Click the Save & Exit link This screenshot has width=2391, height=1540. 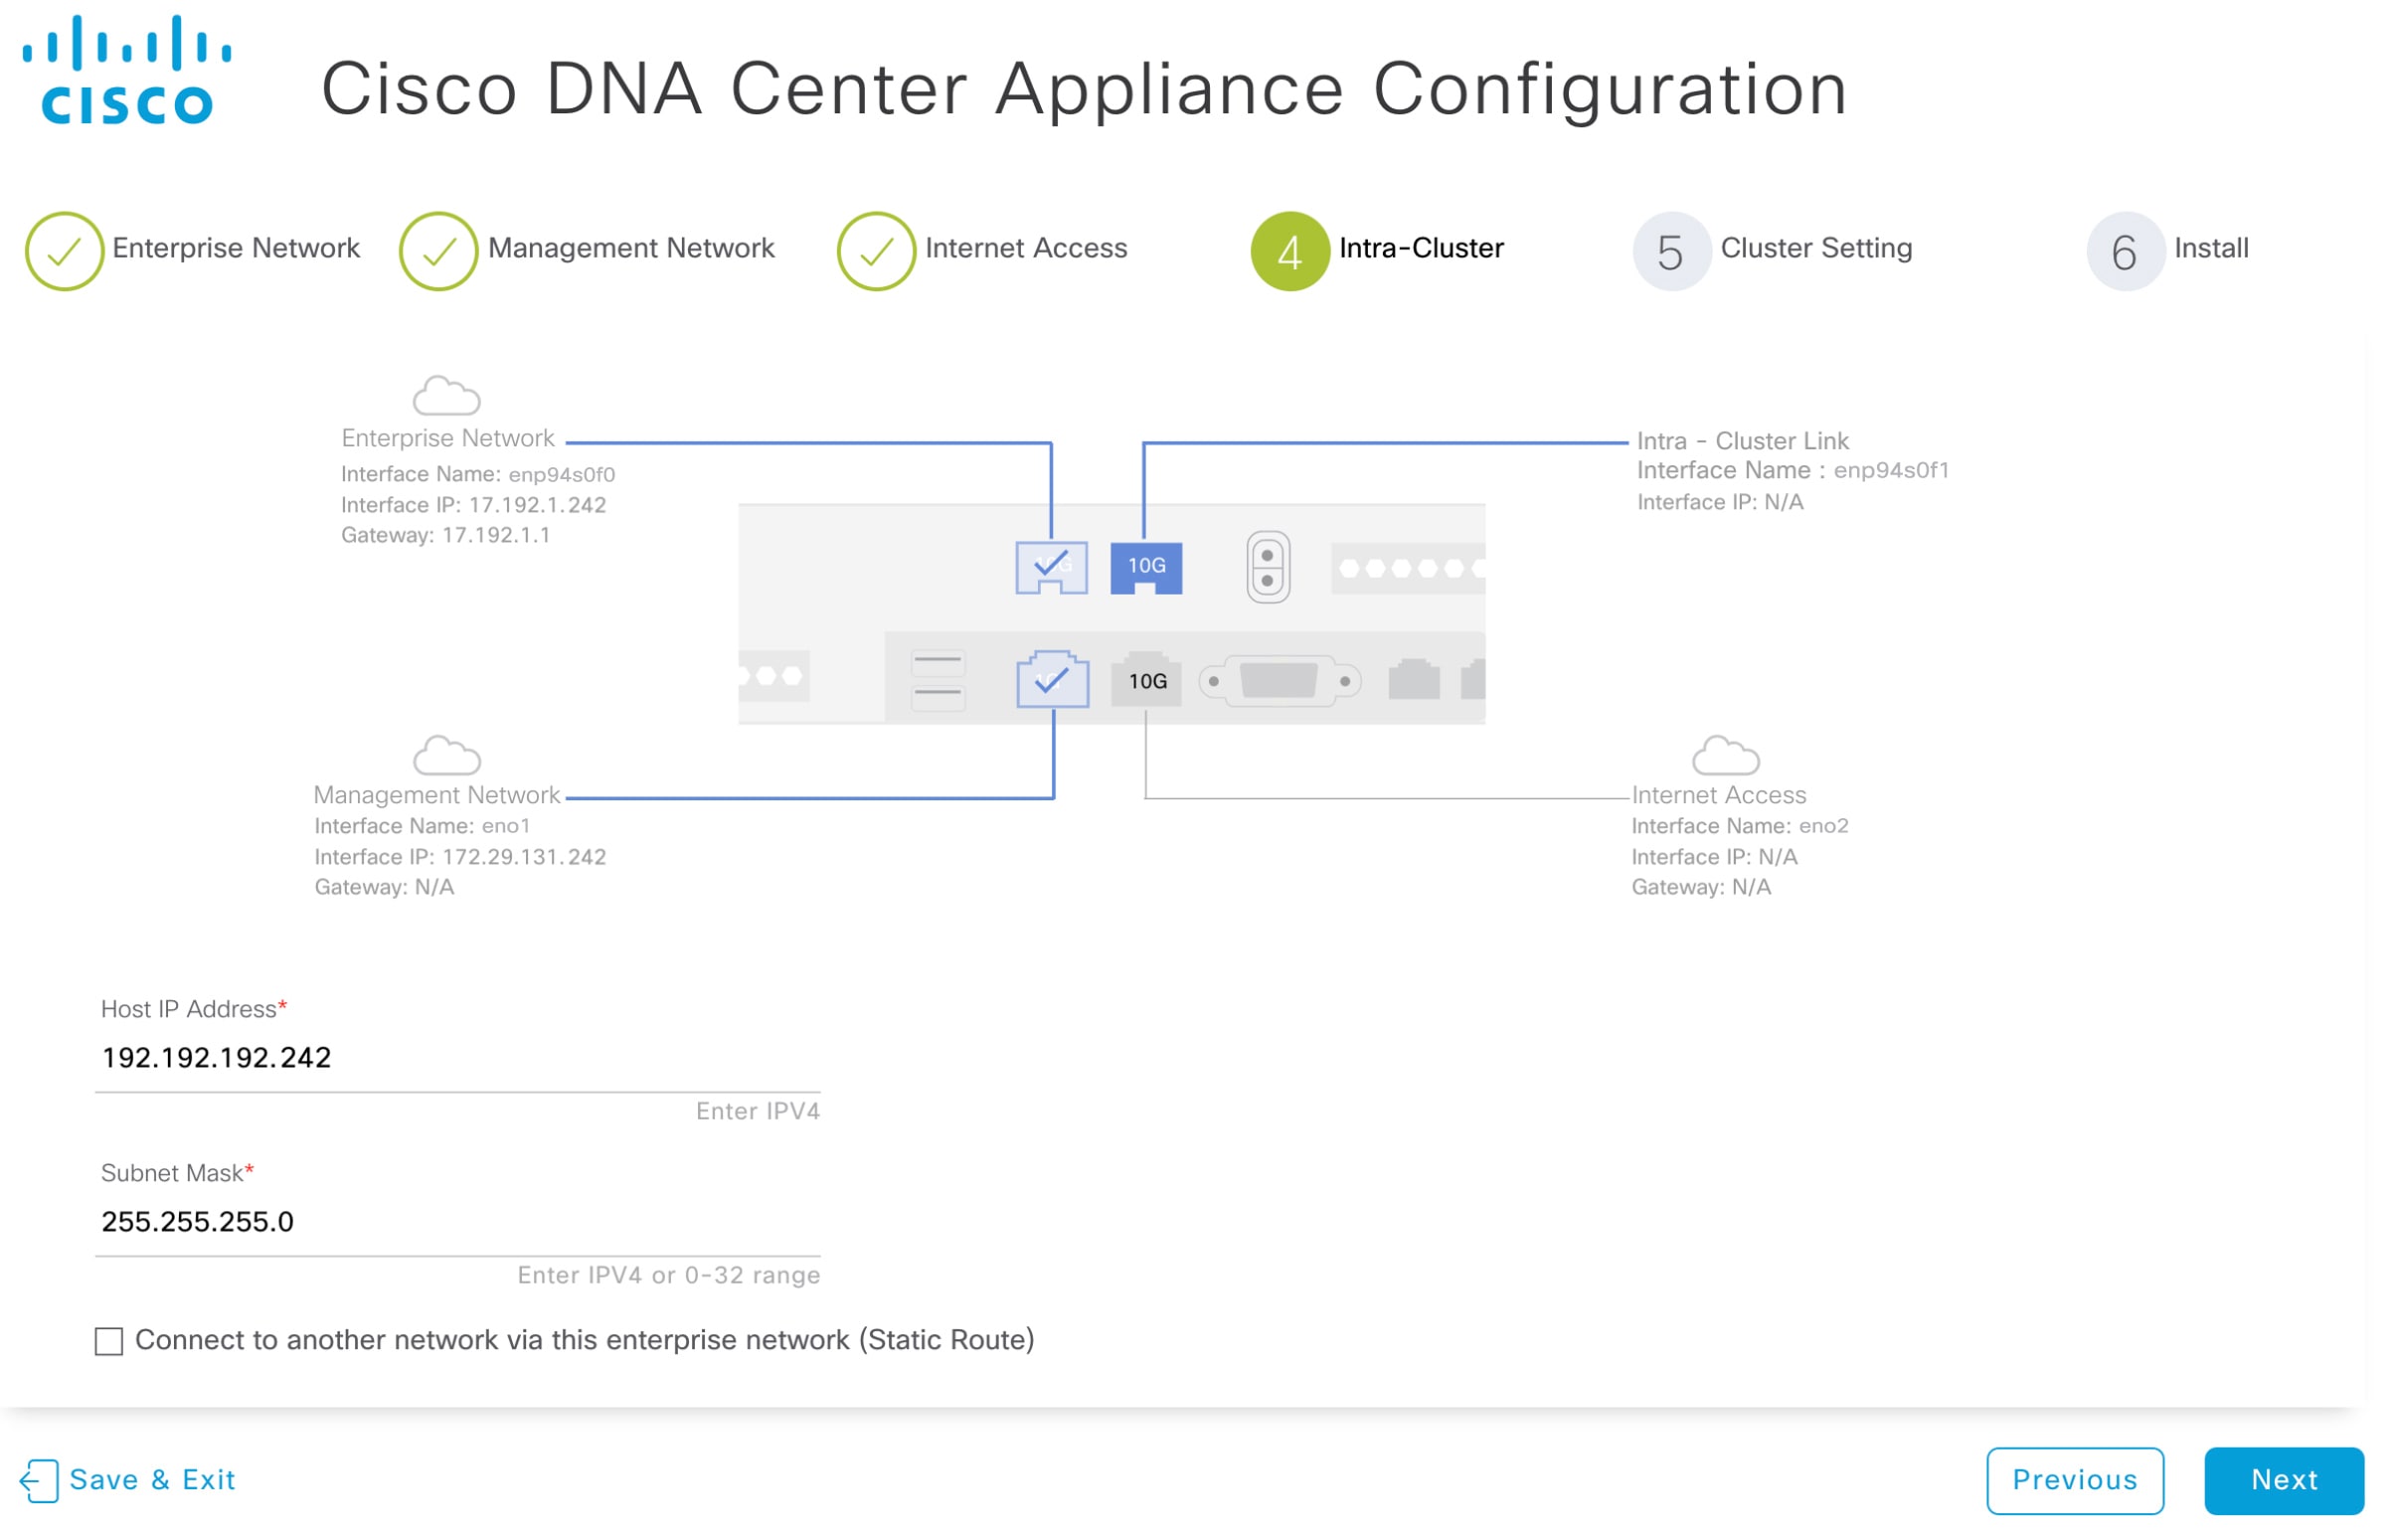tap(152, 1481)
